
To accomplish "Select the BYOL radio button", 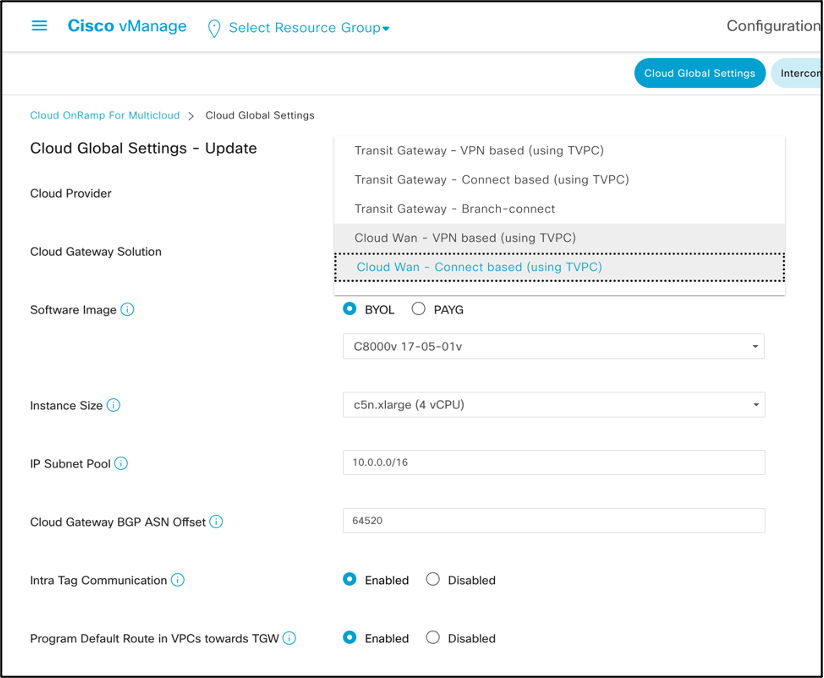I will point(350,309).
